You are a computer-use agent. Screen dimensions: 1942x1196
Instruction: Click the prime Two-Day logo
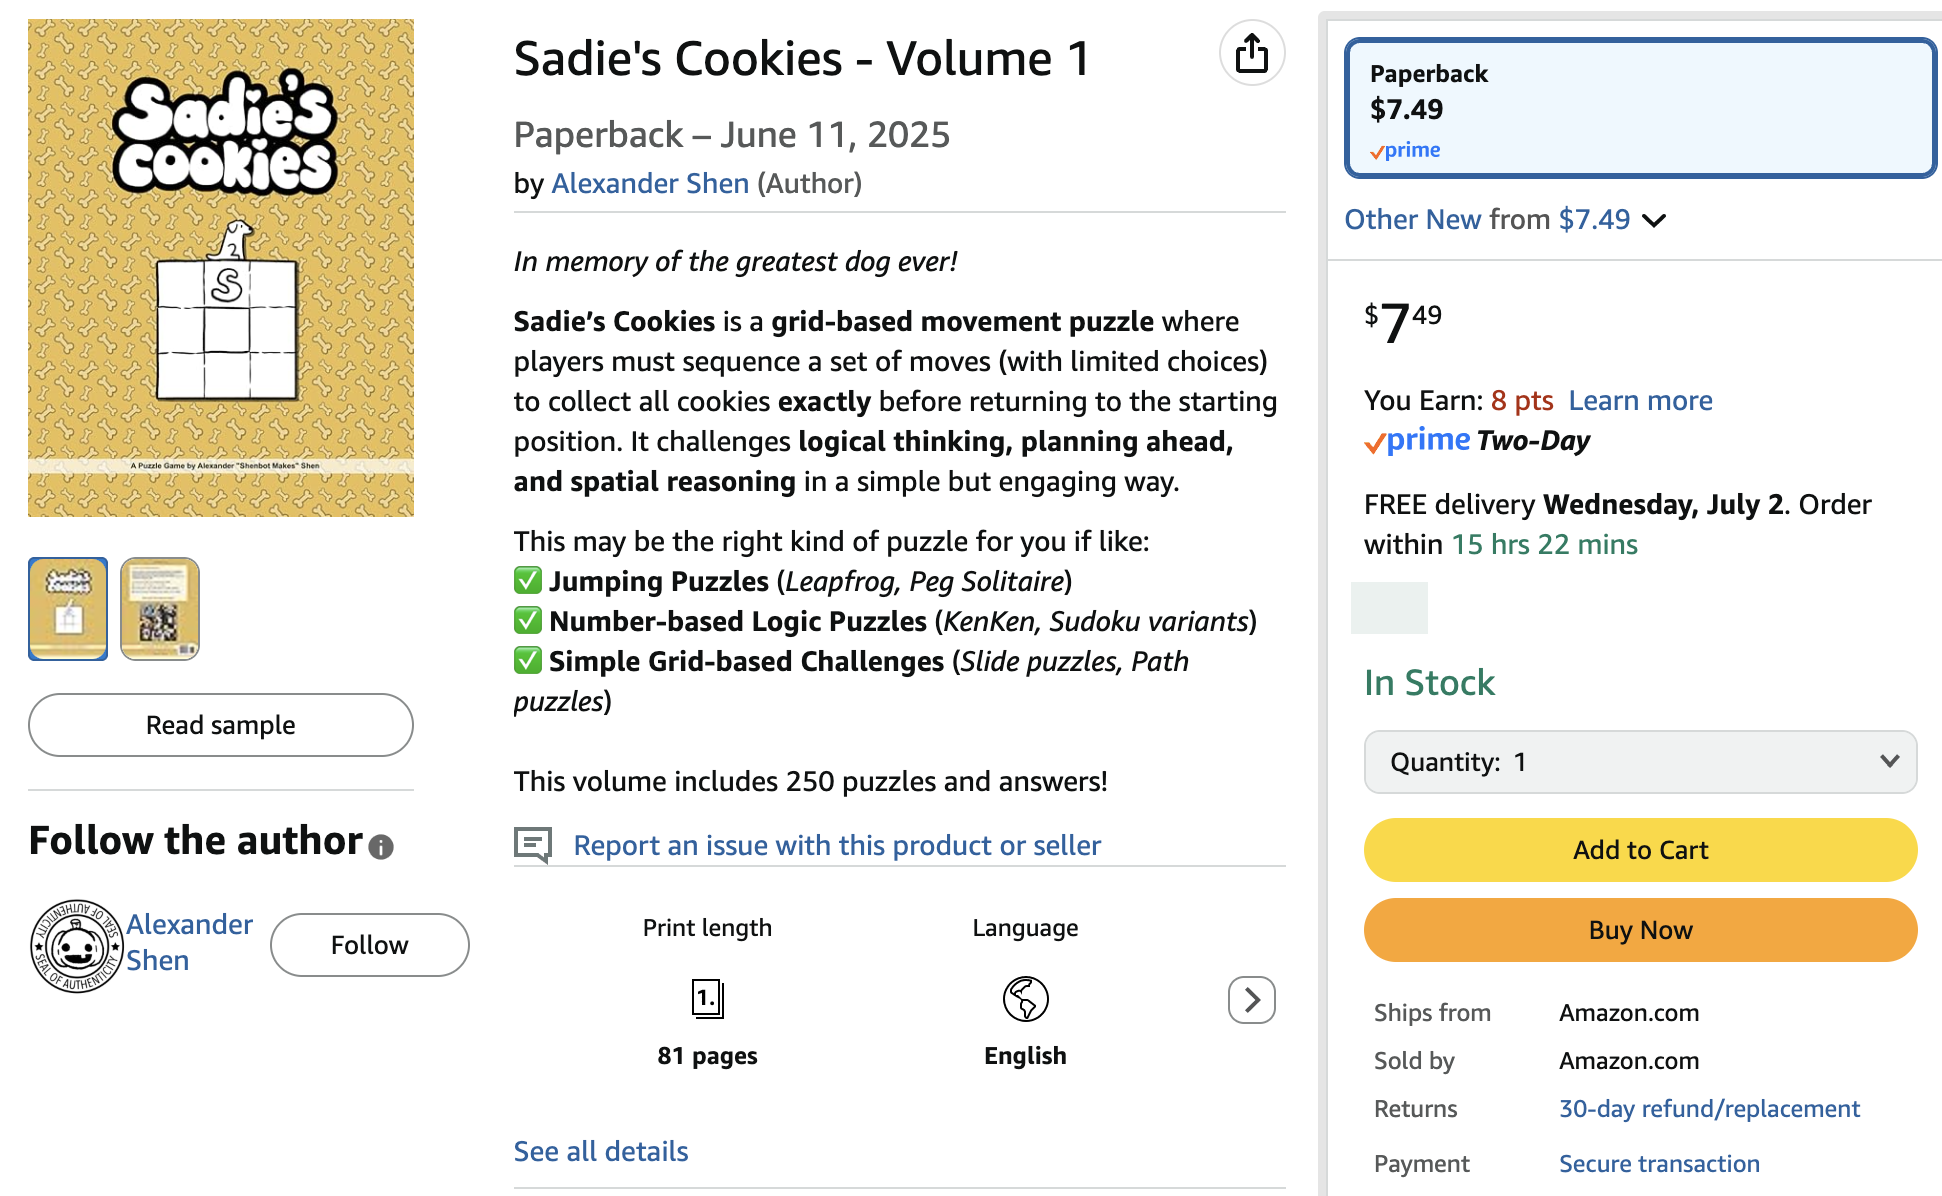(x=1476, y=440)
